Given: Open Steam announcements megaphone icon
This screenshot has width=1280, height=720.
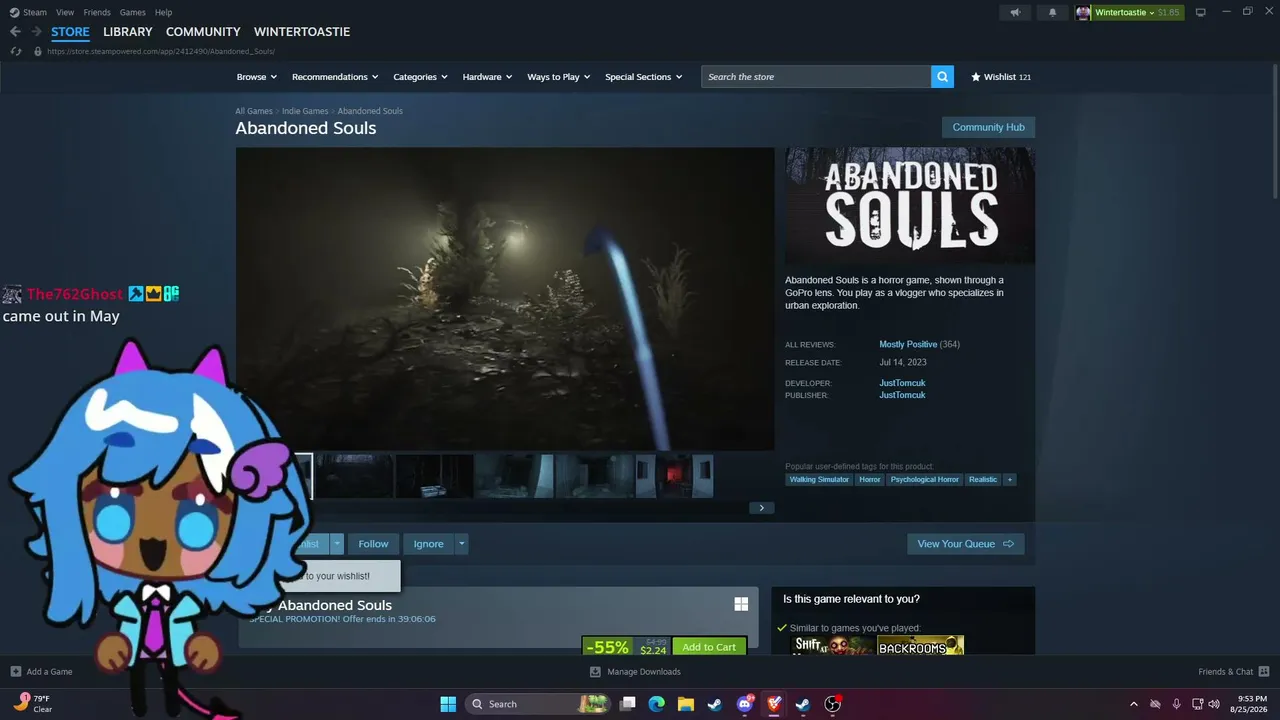Looking at the screenshot, I should (1015, 12).
